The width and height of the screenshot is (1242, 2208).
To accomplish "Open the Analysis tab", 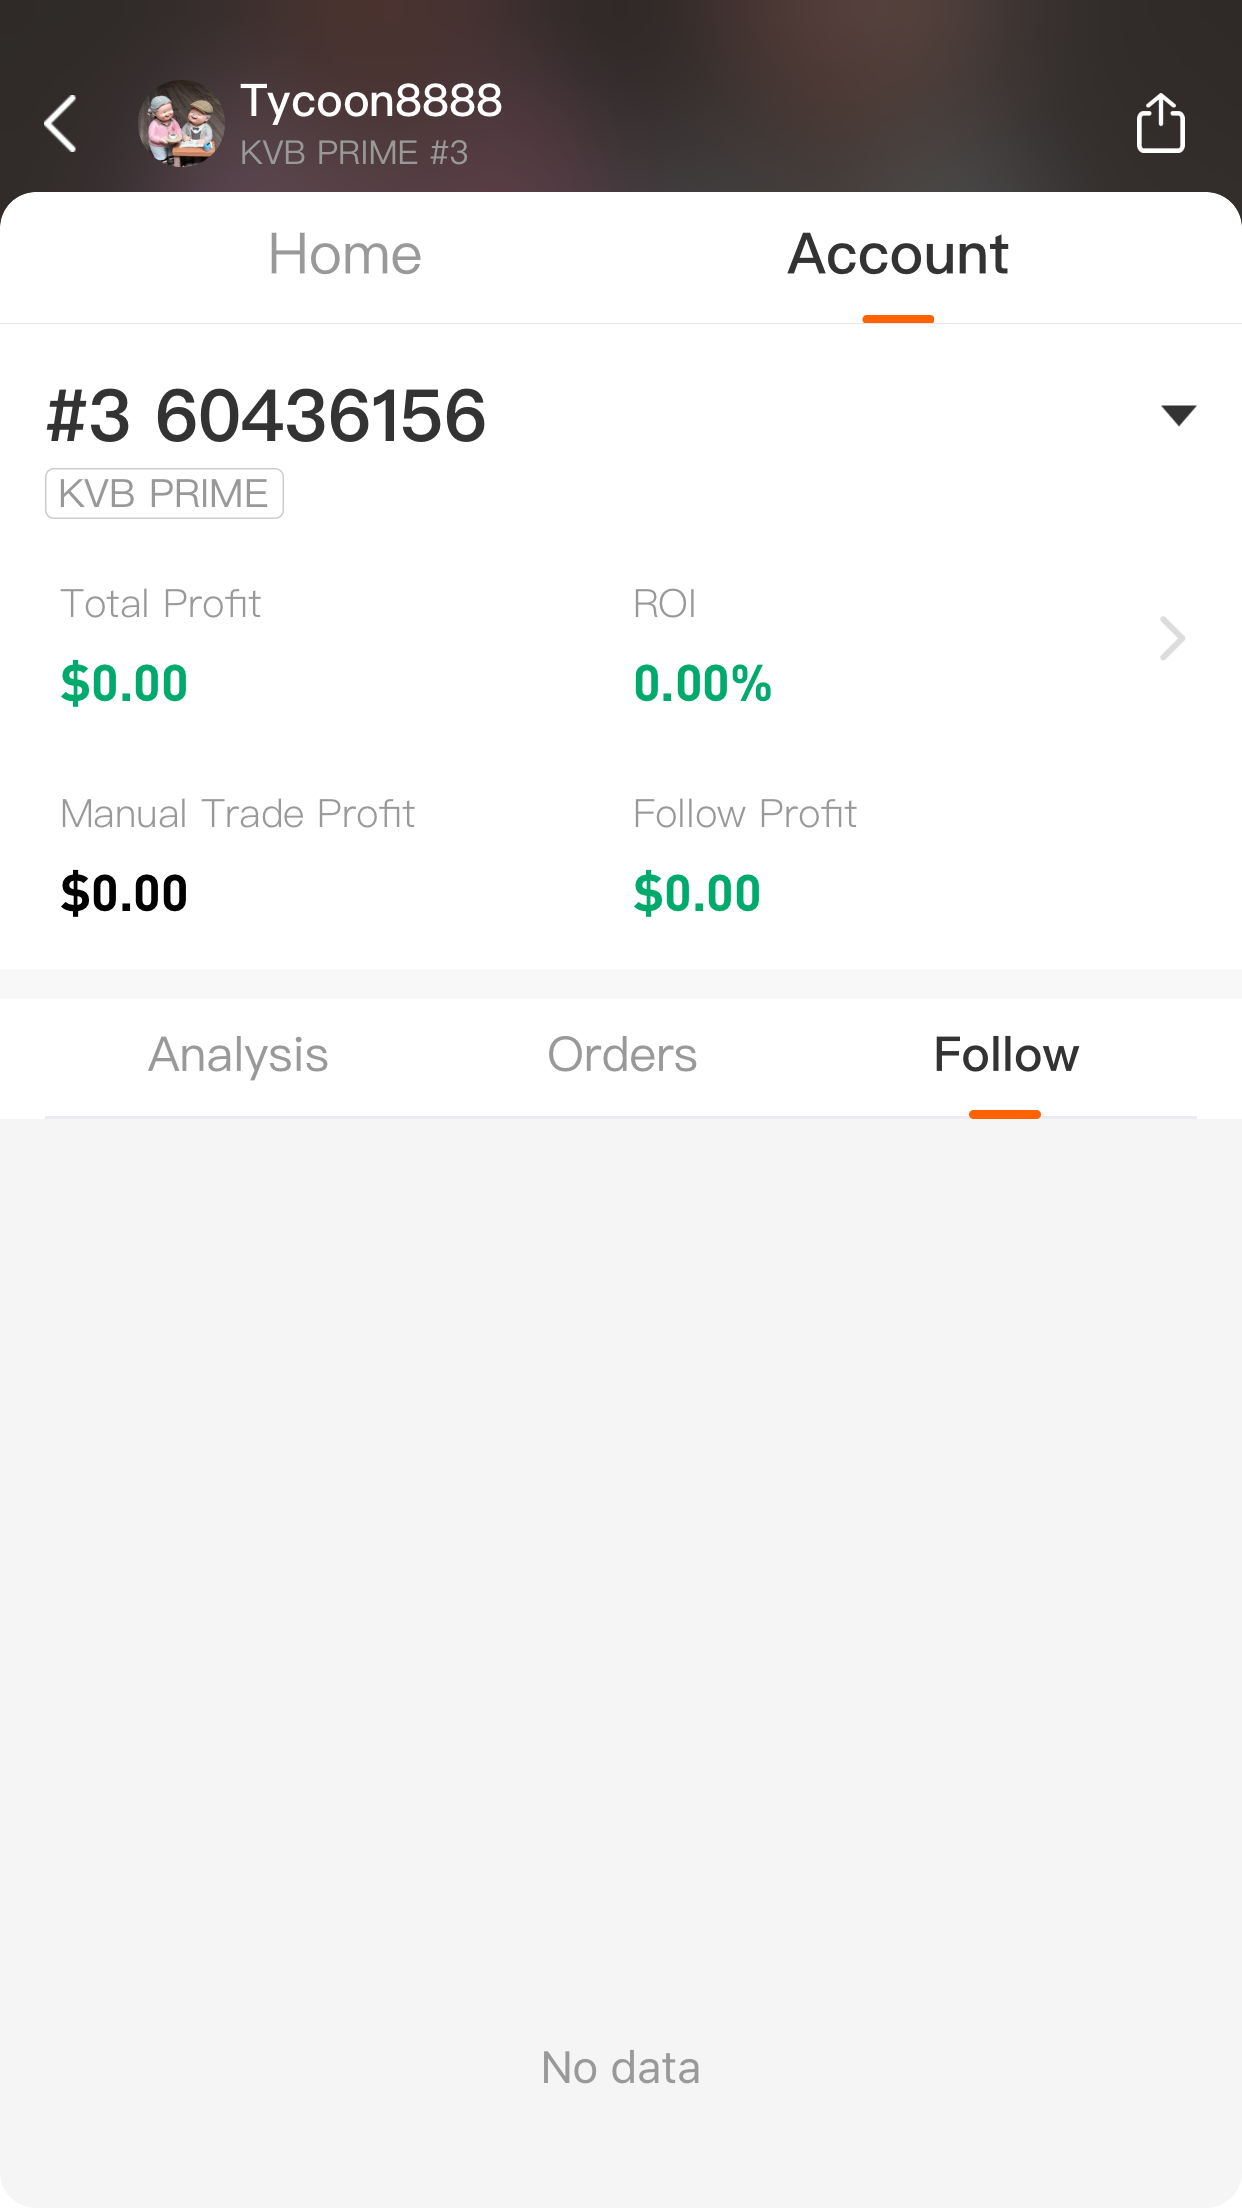I will [238, 1055].
